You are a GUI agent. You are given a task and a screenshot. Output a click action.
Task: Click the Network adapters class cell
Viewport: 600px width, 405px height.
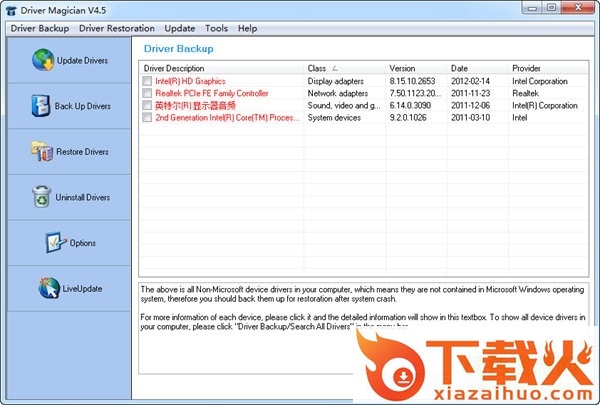[x=338, y=93]
